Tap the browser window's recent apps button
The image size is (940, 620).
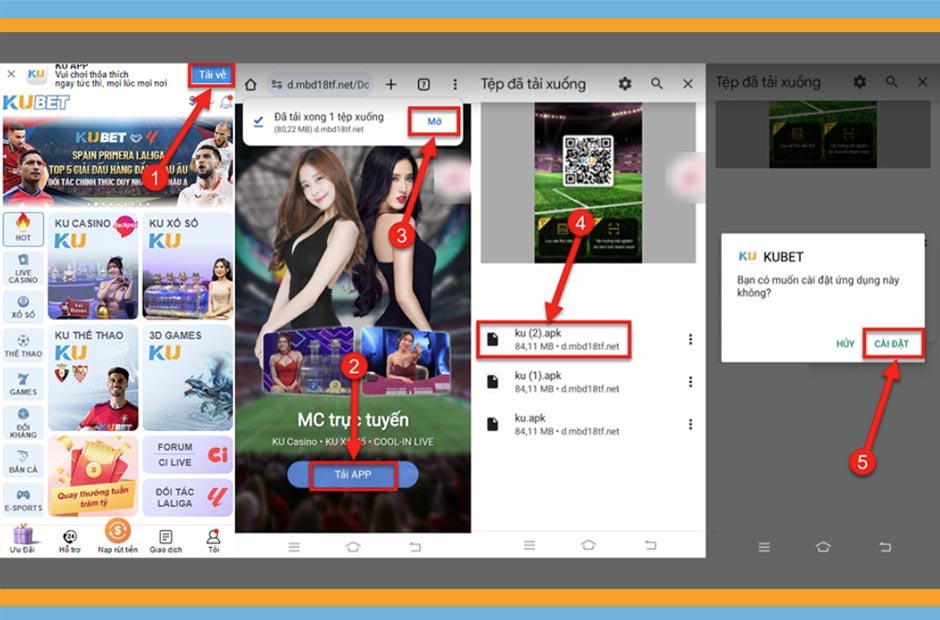pyautogui.click(x=294, y=547)
